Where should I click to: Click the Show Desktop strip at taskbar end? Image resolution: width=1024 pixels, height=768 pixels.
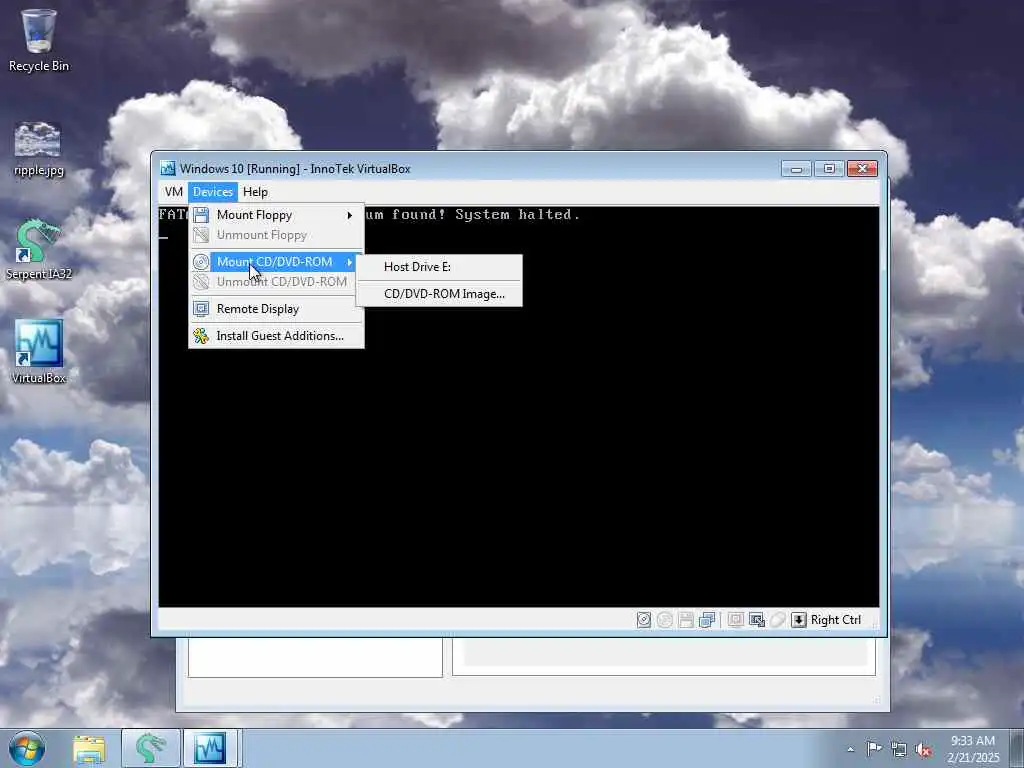[1018, 748]
